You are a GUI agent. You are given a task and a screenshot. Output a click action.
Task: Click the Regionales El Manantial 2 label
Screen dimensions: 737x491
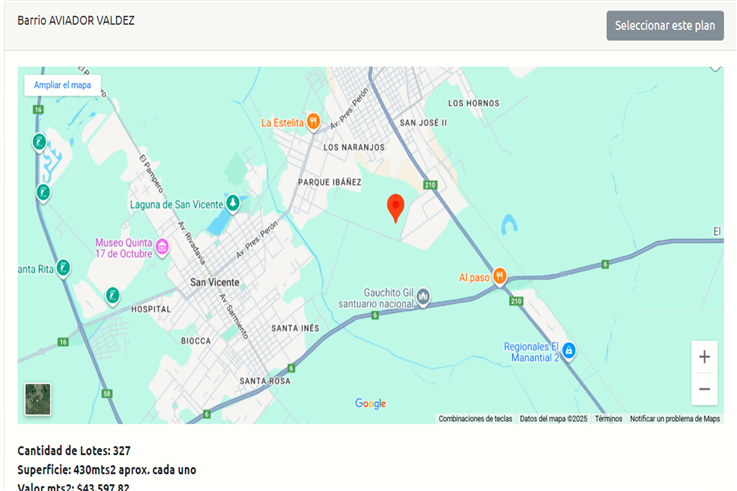click(x=532, y=352)
